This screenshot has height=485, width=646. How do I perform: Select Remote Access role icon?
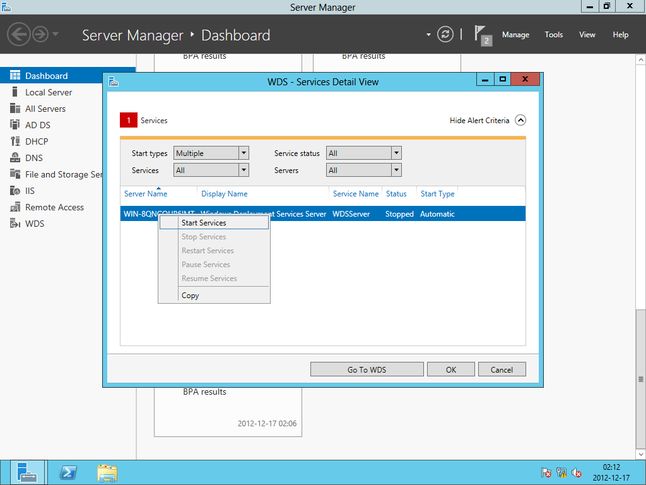(x=15, y=207)
